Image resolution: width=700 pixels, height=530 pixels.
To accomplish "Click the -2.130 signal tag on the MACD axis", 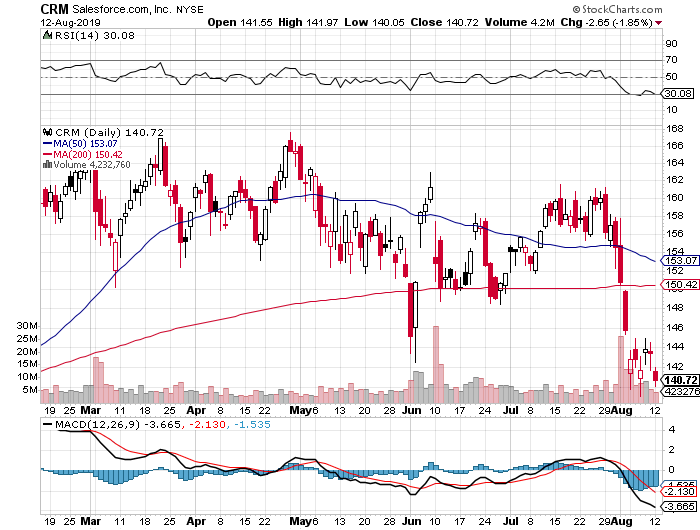I will 679,492.
